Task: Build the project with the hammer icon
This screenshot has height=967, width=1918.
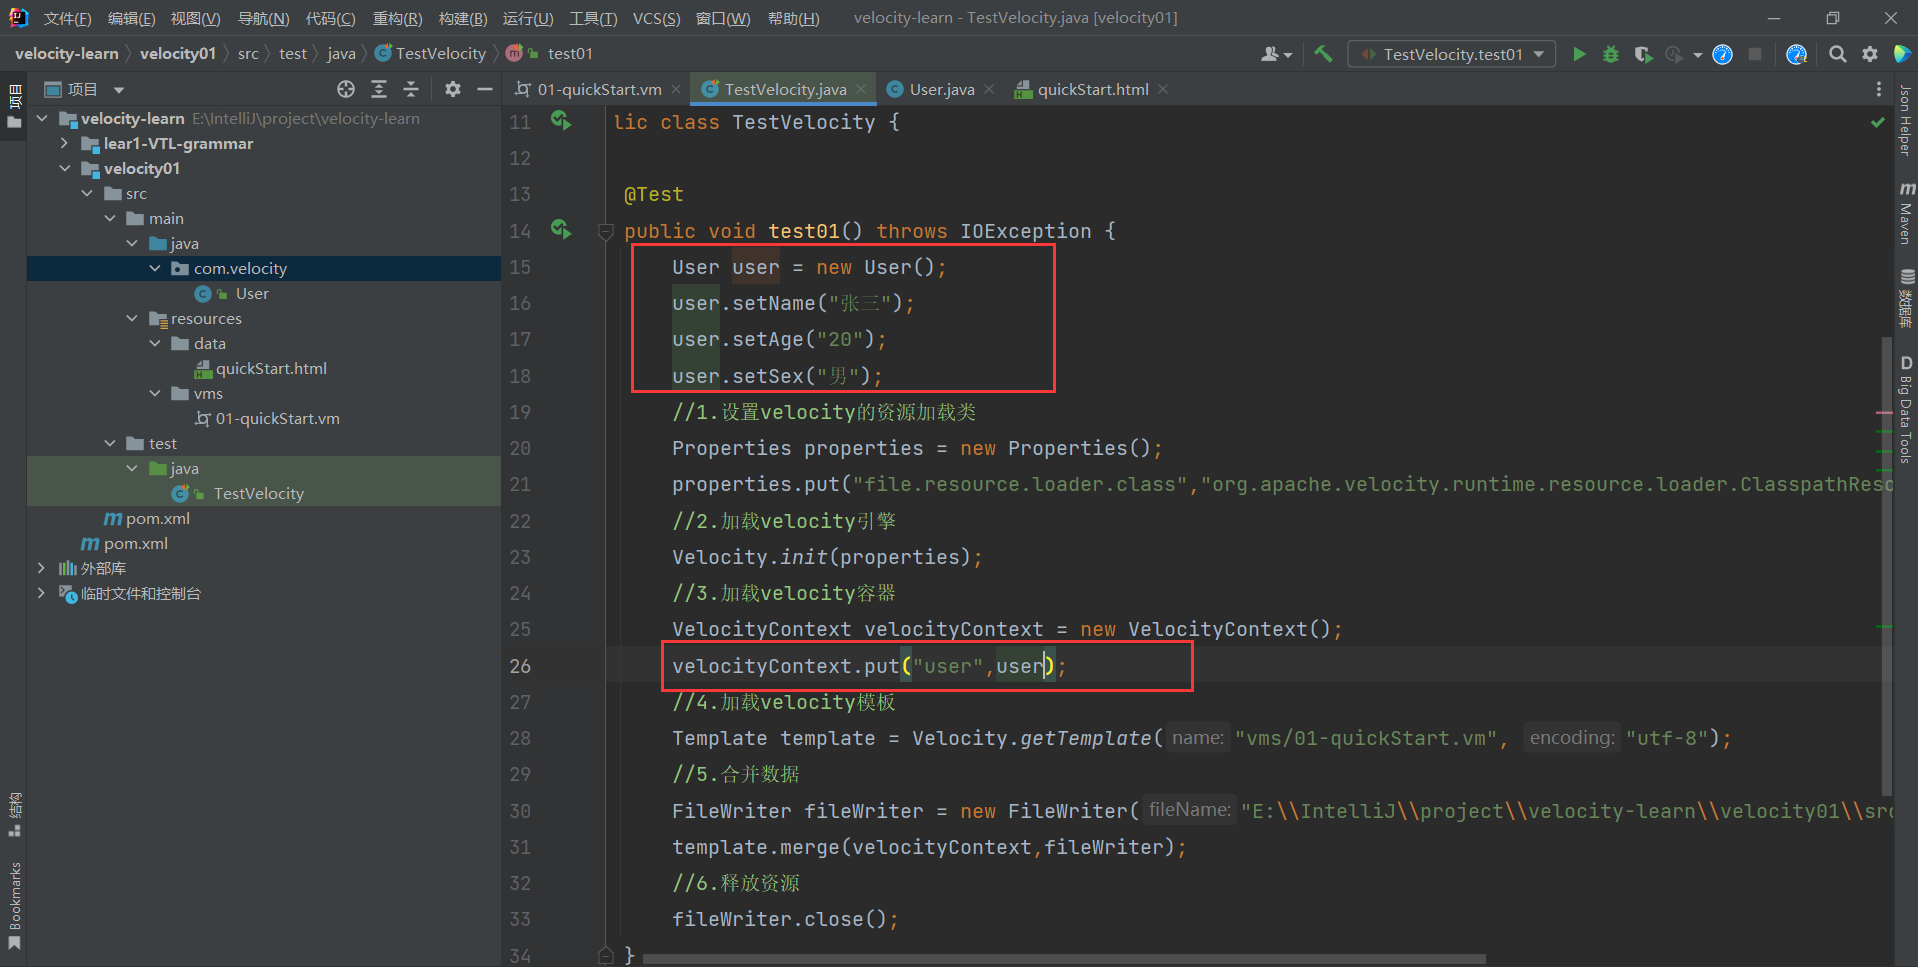Action: [x=1323, y=54]
